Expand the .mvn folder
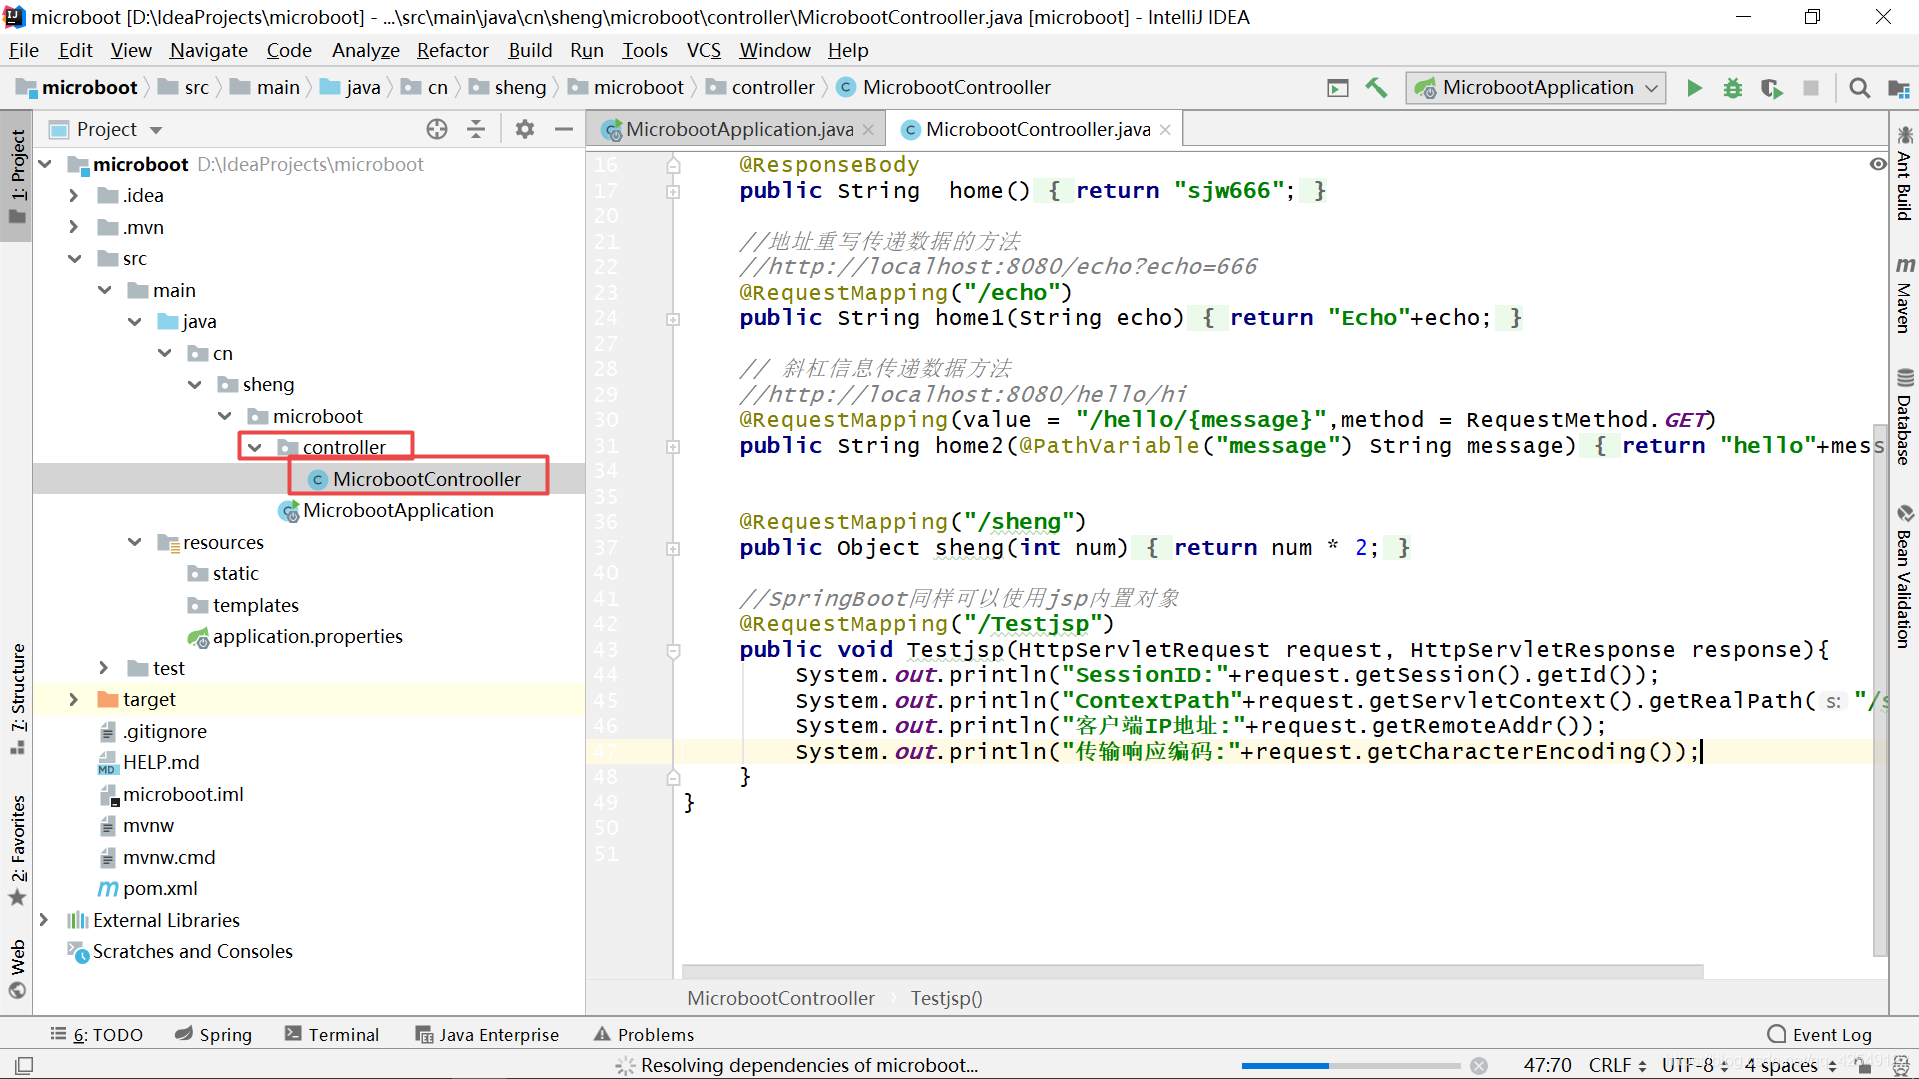The image size is (1919, 1079). click(74, 228)
